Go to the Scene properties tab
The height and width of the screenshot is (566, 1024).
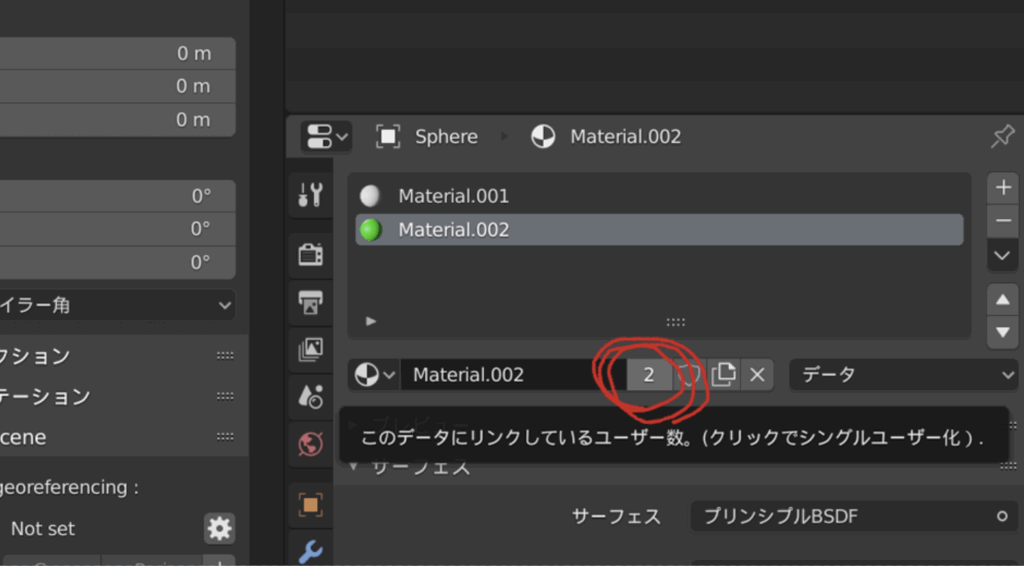[x=310, y=397]
